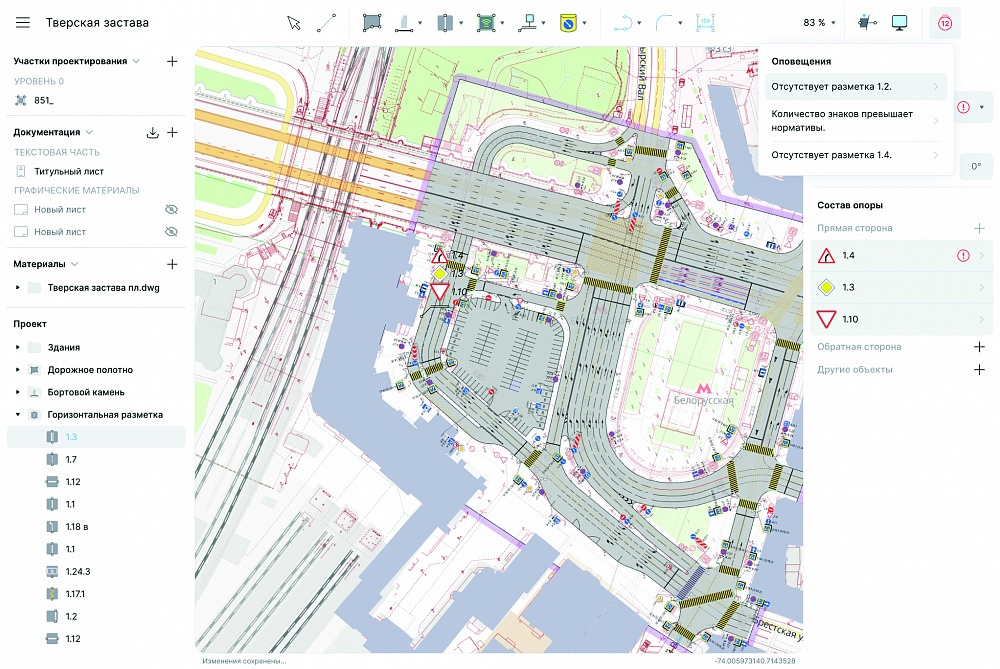Click the 0° rotation field

click(x=976, y=166)
